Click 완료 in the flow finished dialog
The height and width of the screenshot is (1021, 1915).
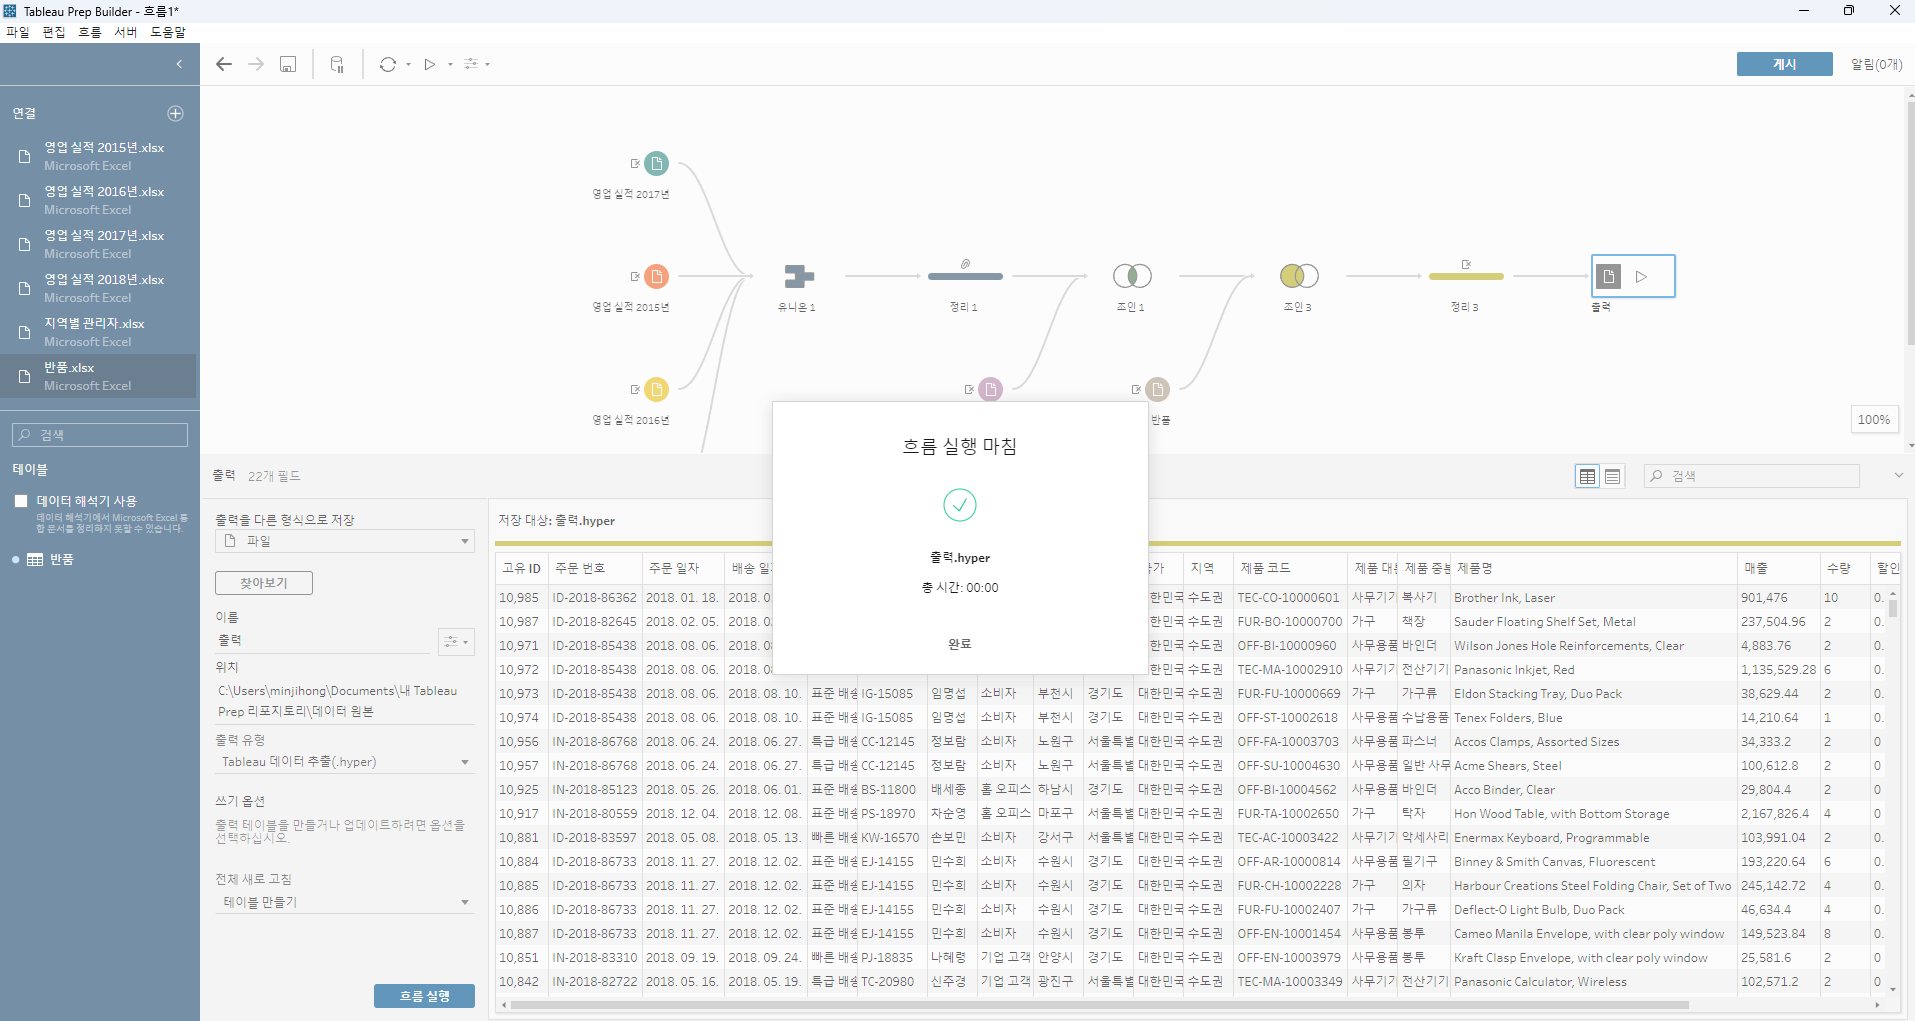[x=960, y=644]
